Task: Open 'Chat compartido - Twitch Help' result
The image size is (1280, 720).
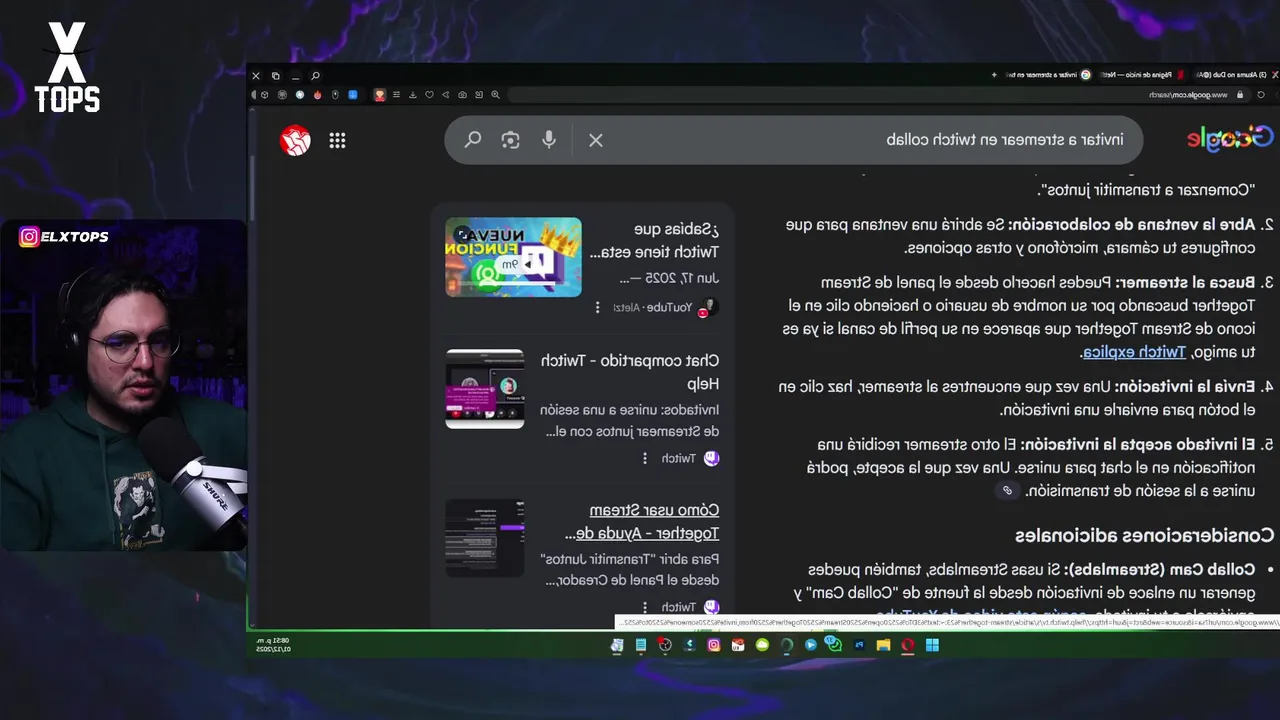Action: 630,371
